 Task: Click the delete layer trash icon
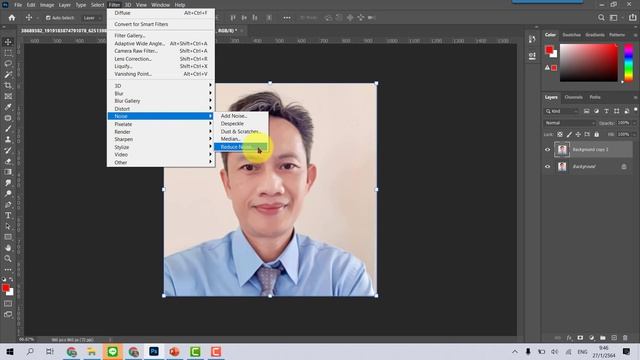coord(625,338)
